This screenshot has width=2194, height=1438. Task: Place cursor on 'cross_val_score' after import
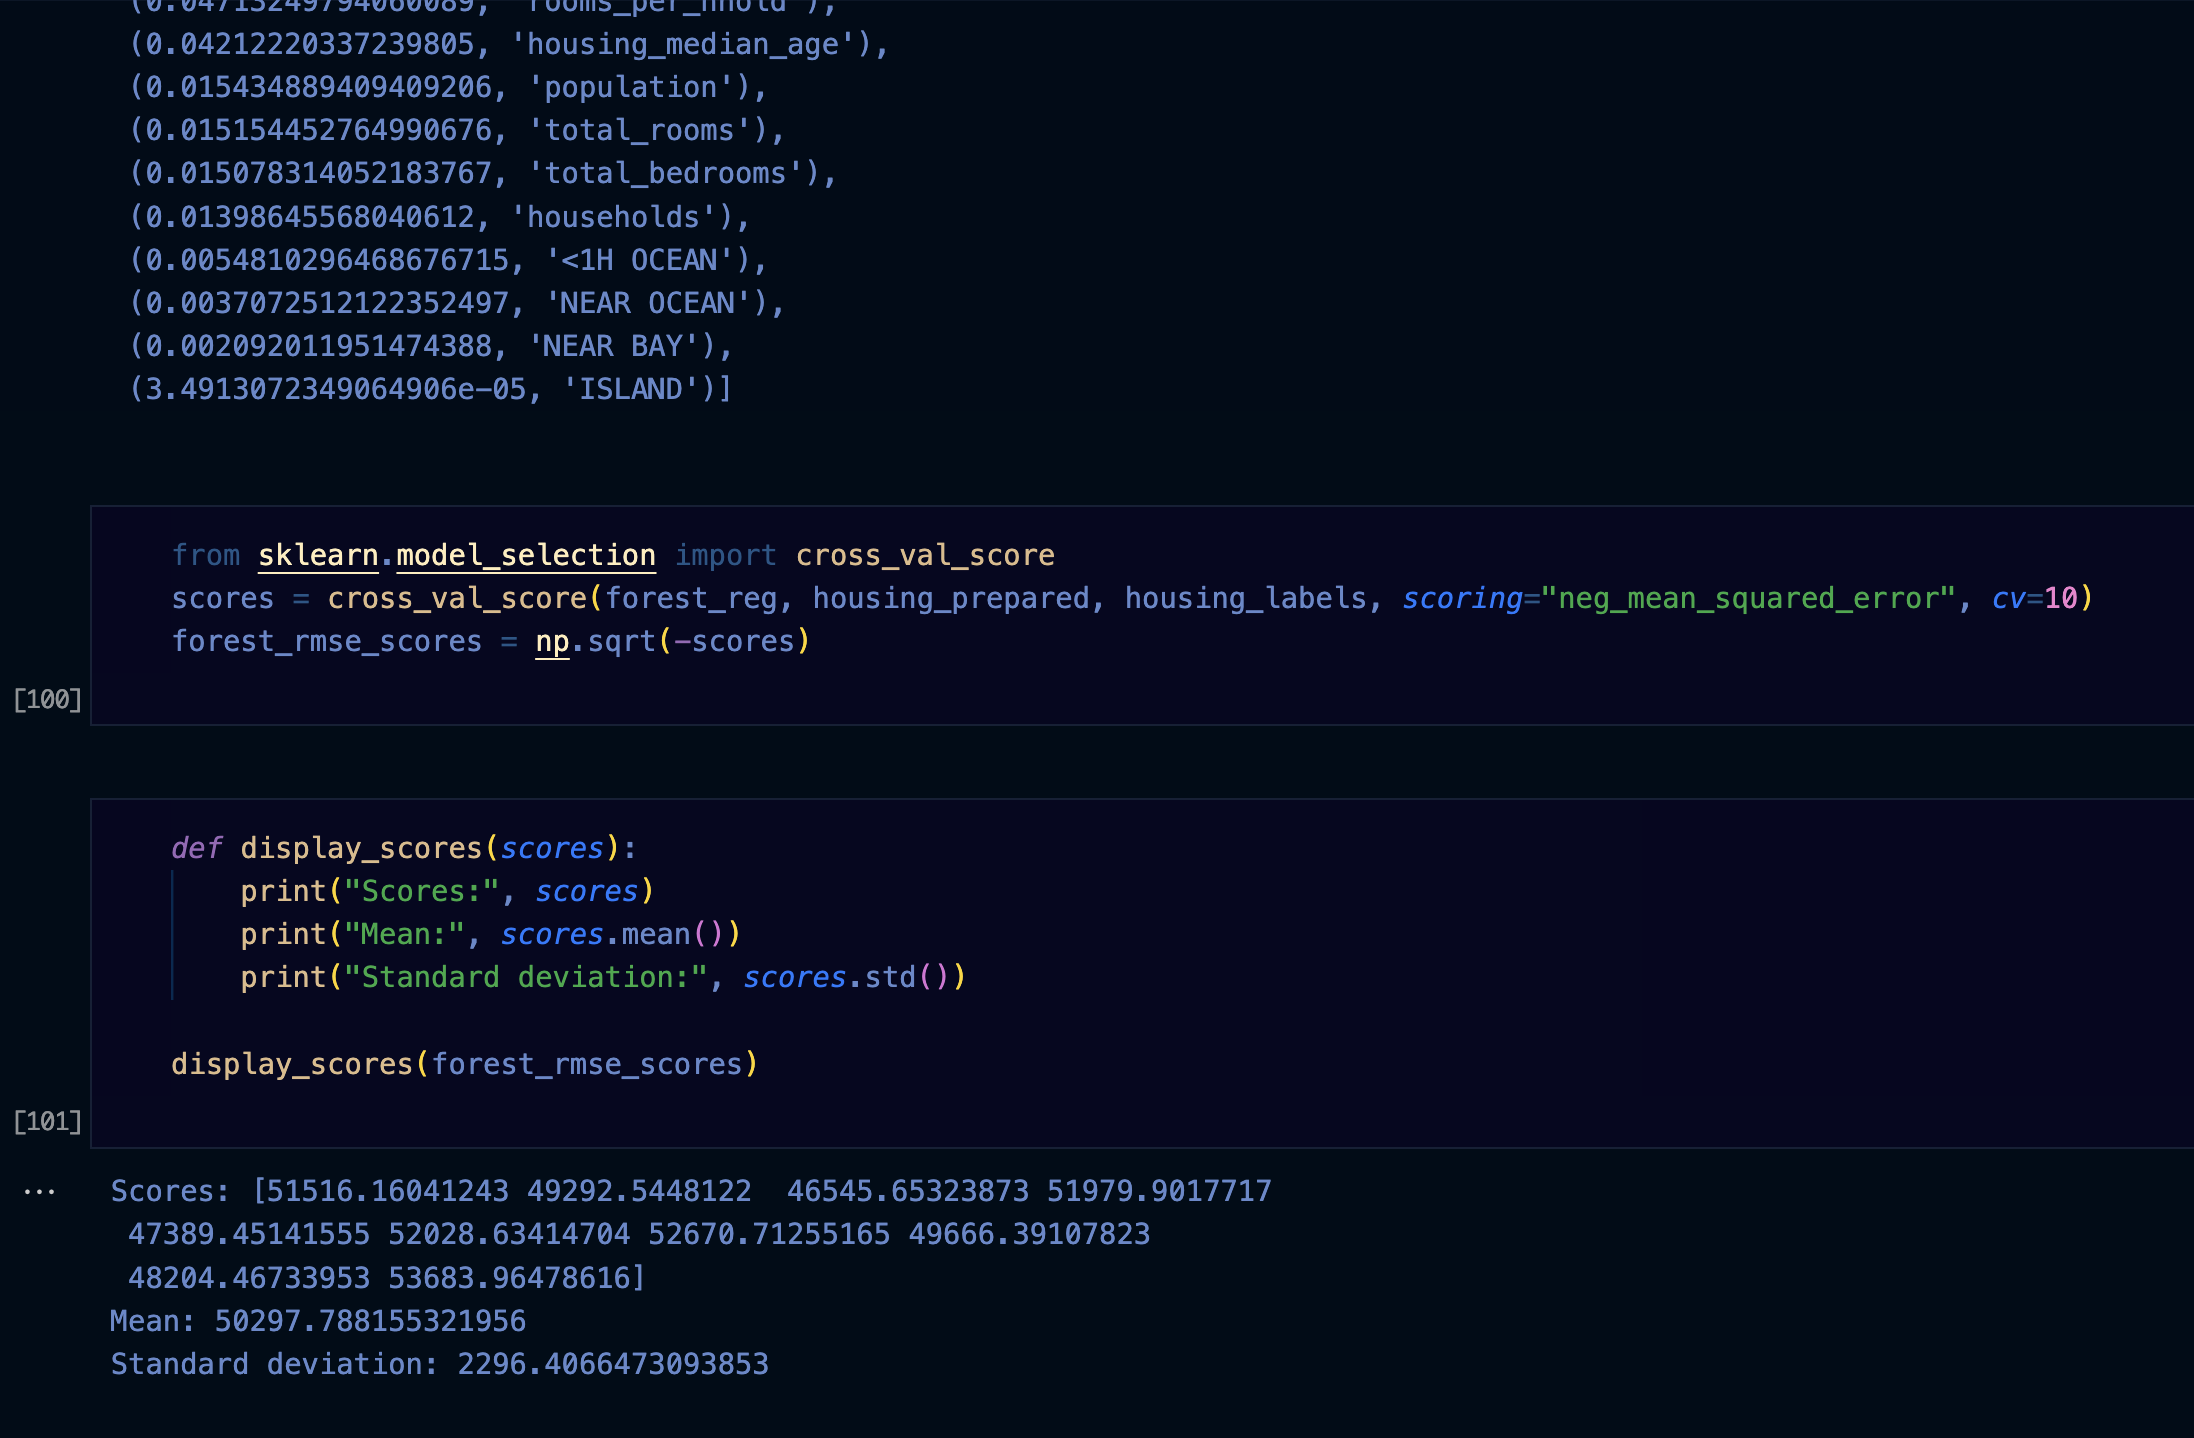(x=925, y=555)
